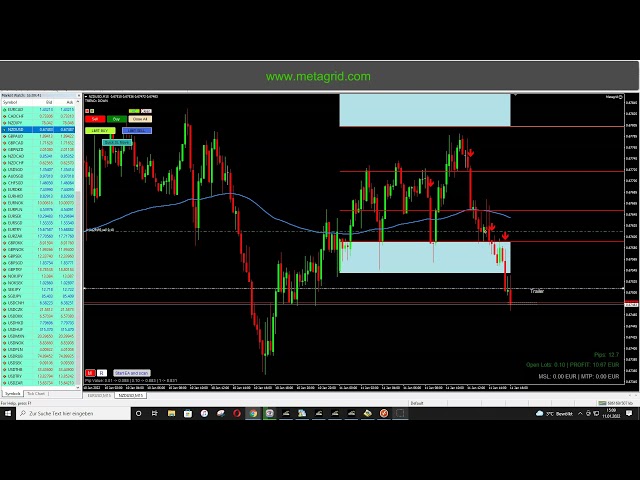Toggle the red M button
The image size is (640, 480).
[90, 373]
